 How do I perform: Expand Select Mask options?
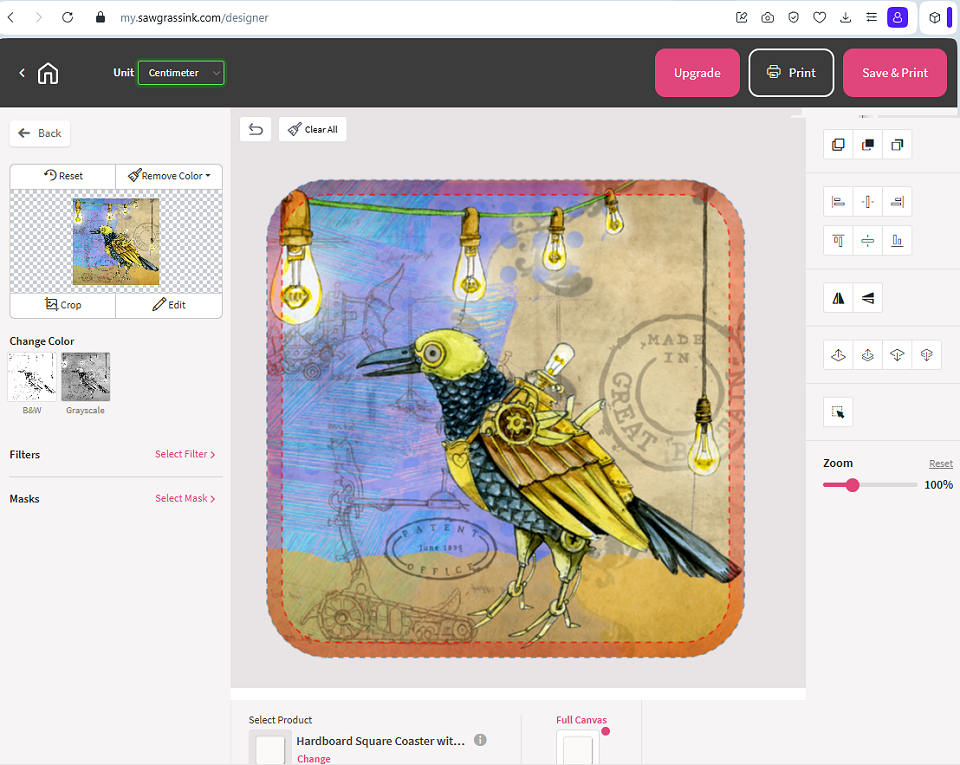[185, 499]
